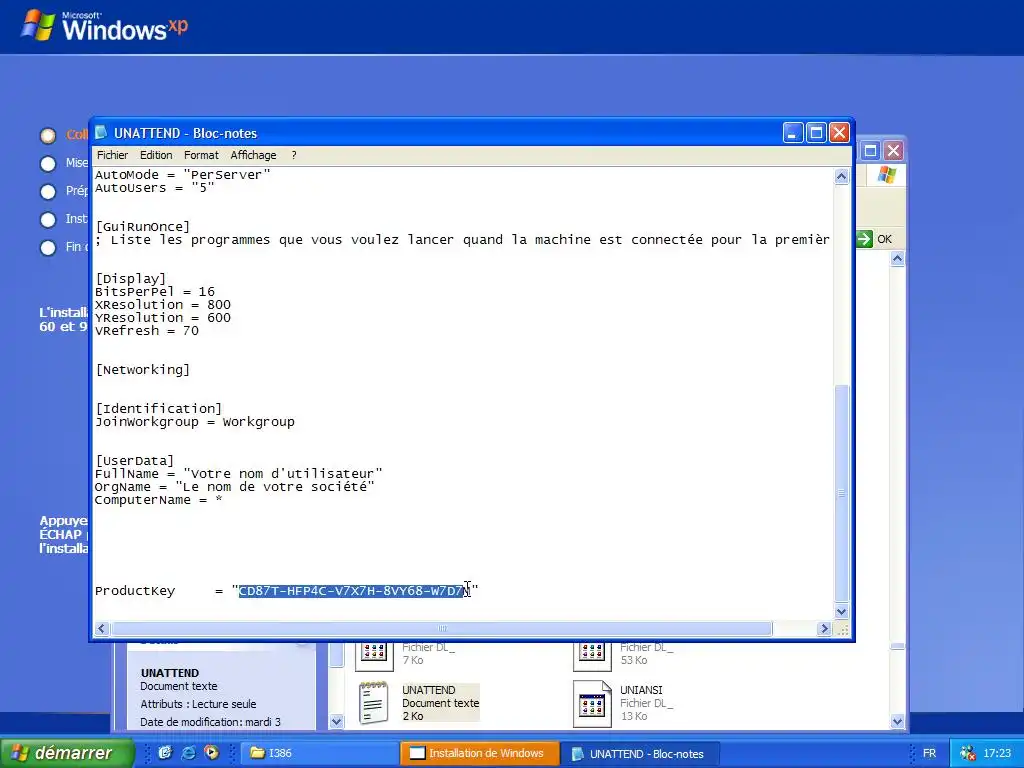Click the "ProductKey" label in the text
The height and width of the screenshot is (768, 1024).
click(x=135, y=591)
